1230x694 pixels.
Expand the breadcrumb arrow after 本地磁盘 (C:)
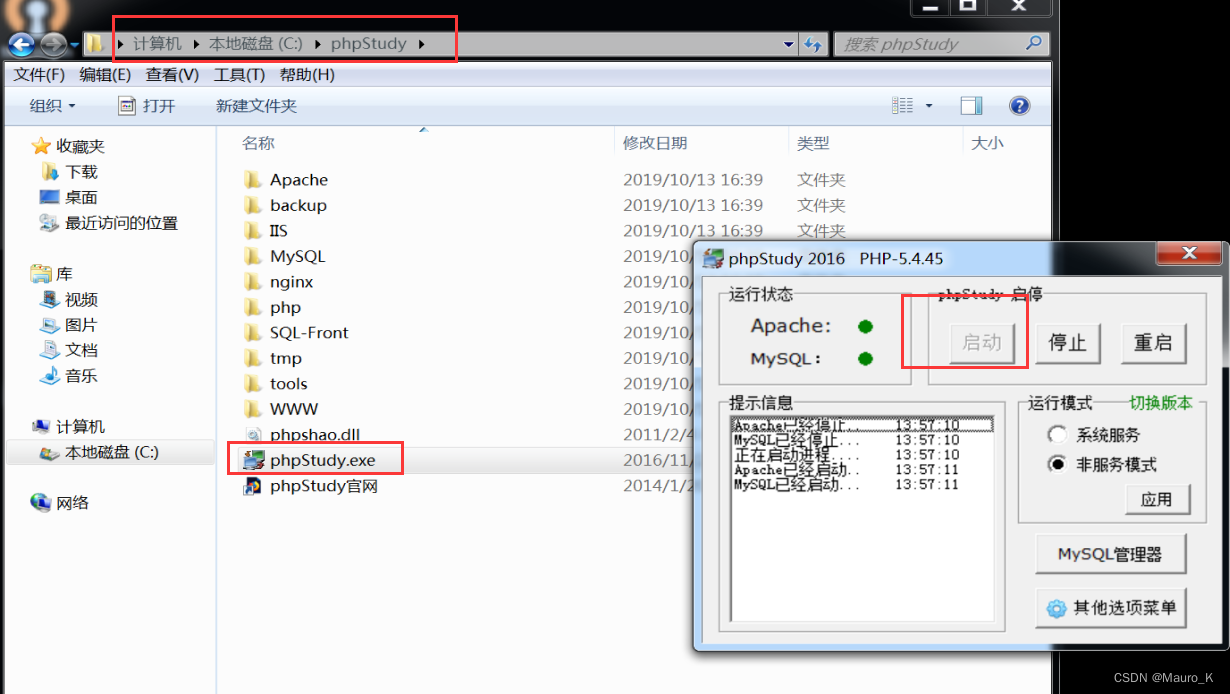pos(318,44)
